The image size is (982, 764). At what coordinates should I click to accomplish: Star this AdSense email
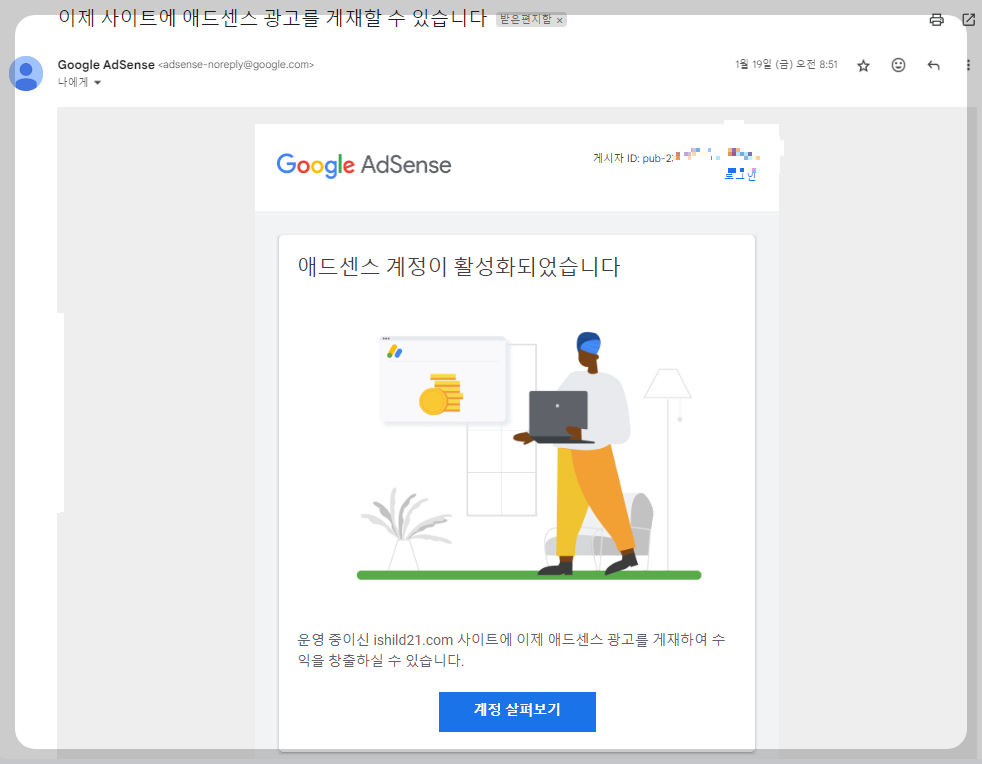click(x=864, y=65)
